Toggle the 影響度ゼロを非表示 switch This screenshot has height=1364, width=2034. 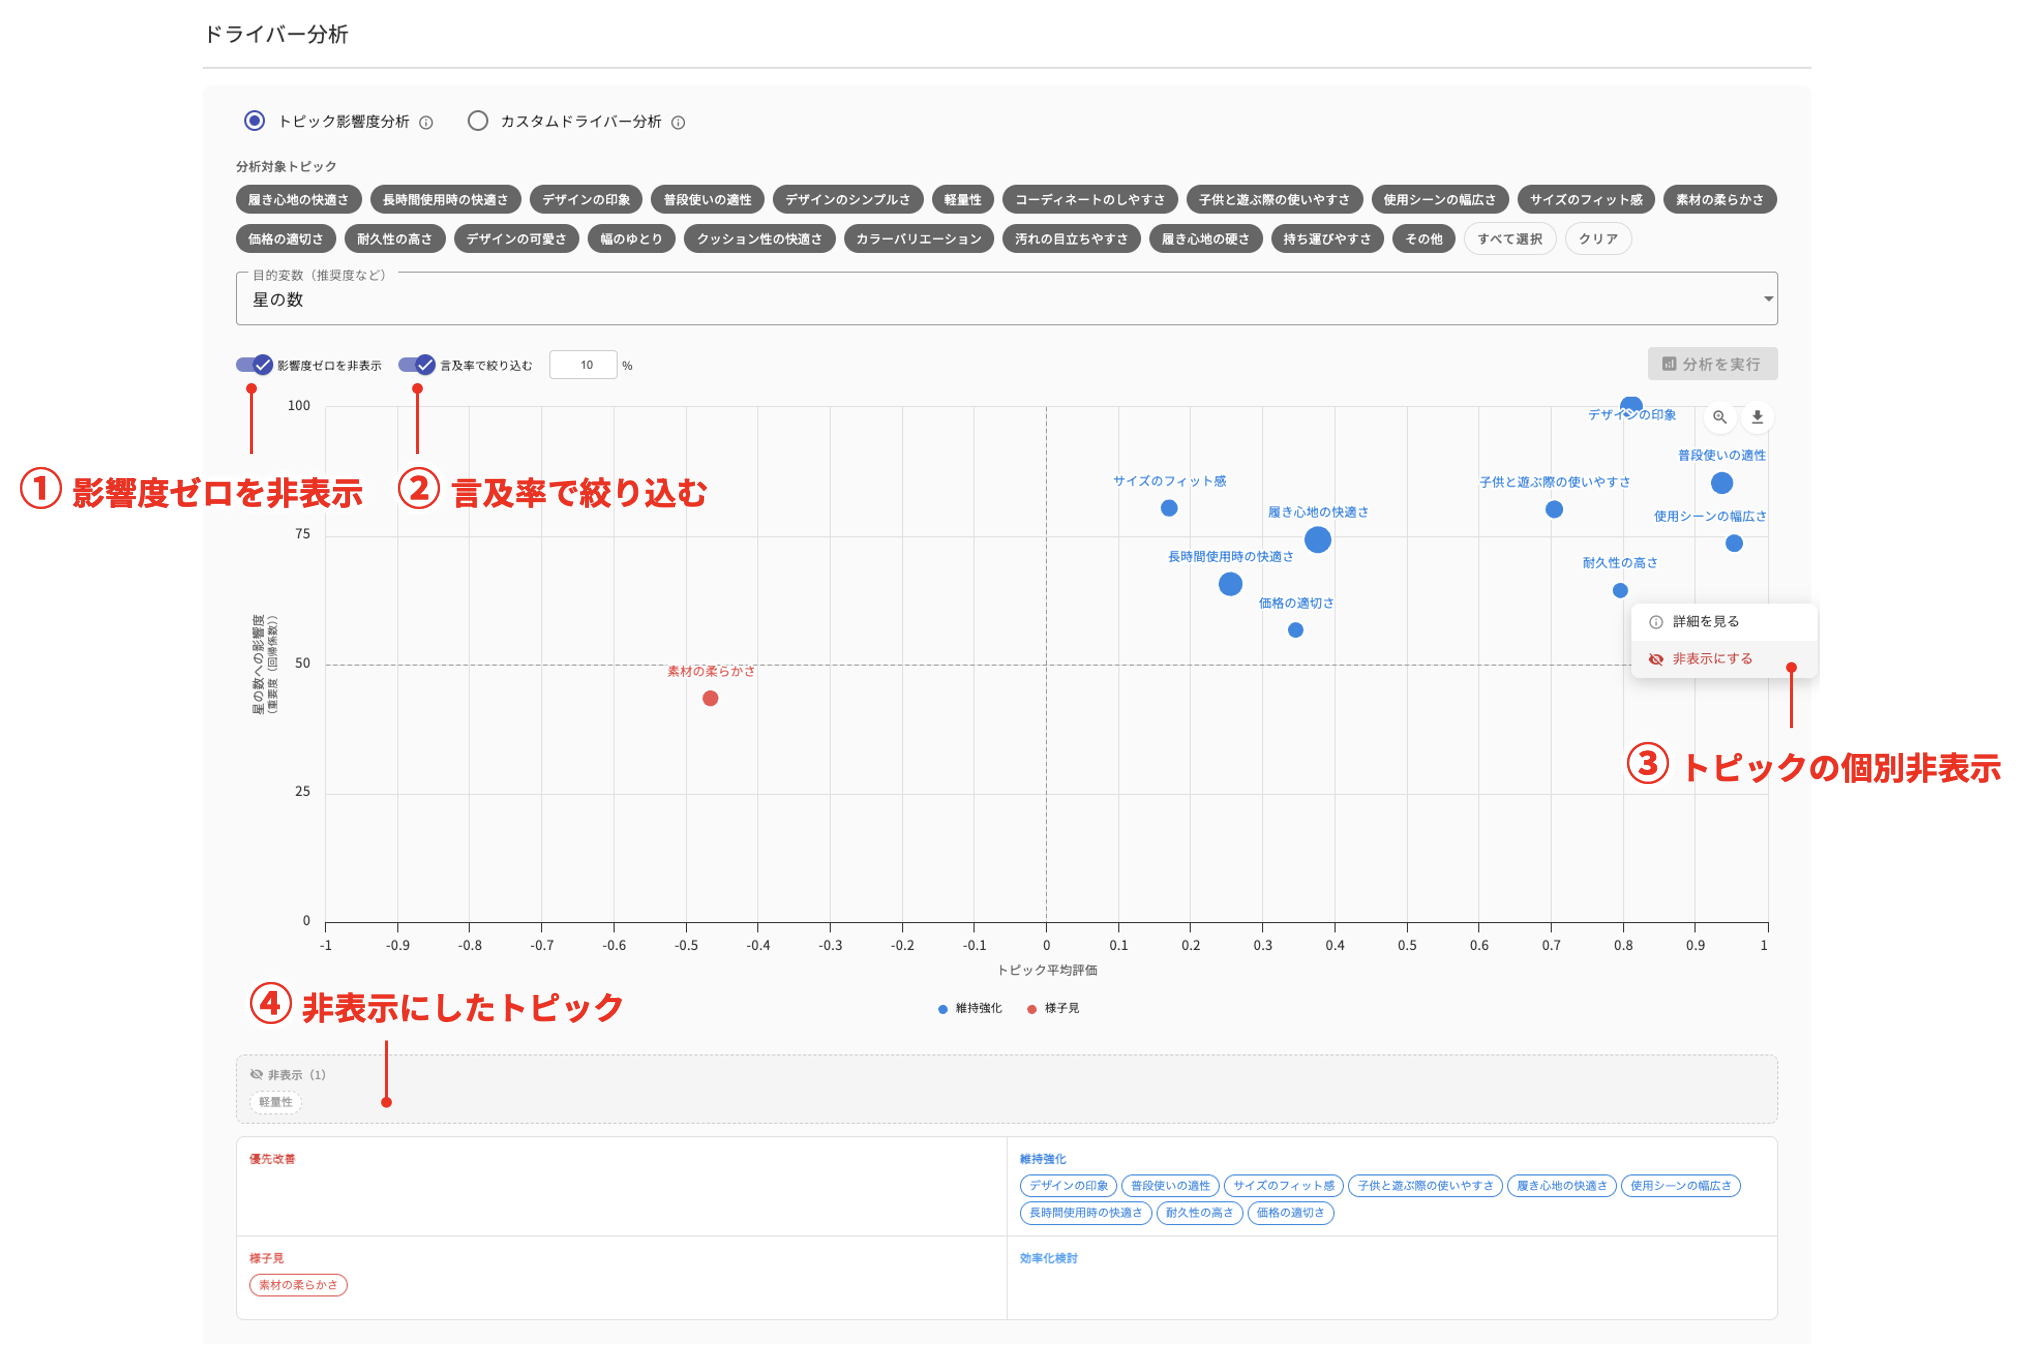pyautogui.click(x=254, y=365)
